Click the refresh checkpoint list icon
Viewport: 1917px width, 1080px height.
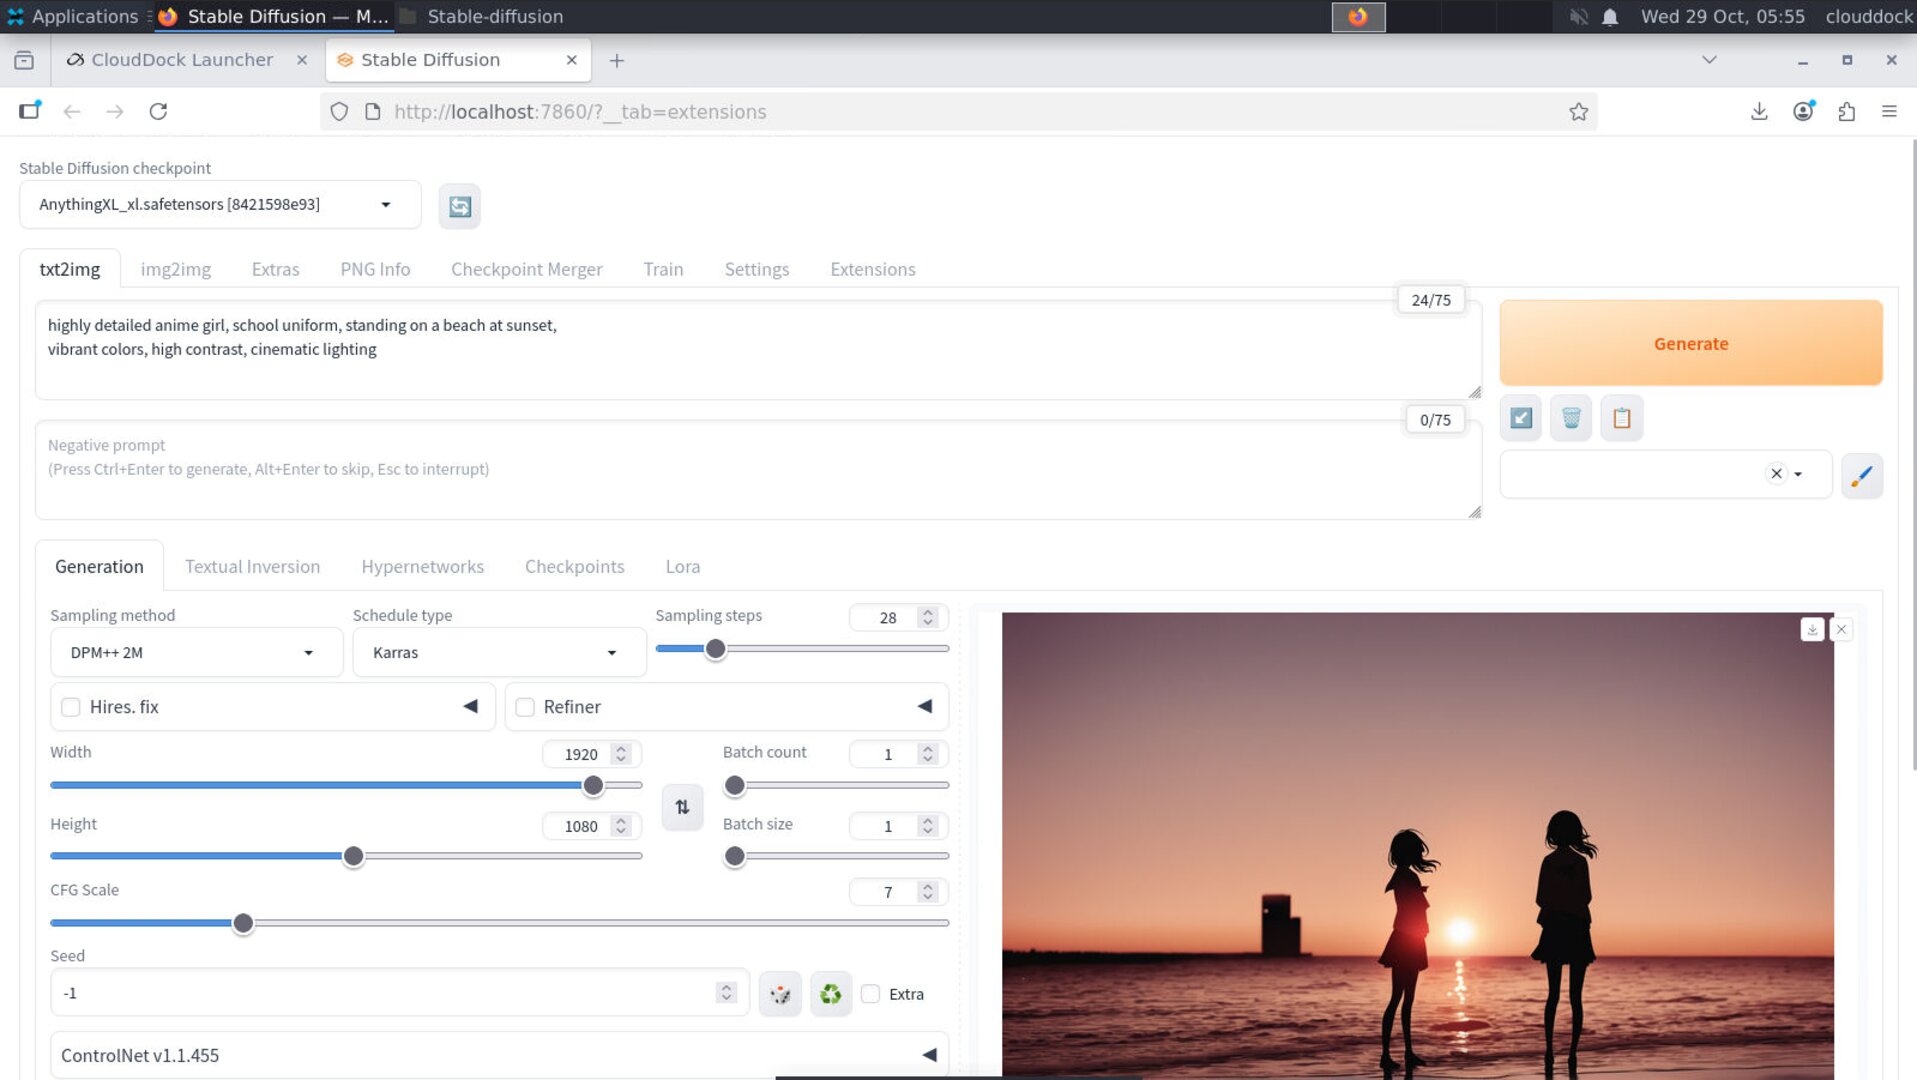459,206
